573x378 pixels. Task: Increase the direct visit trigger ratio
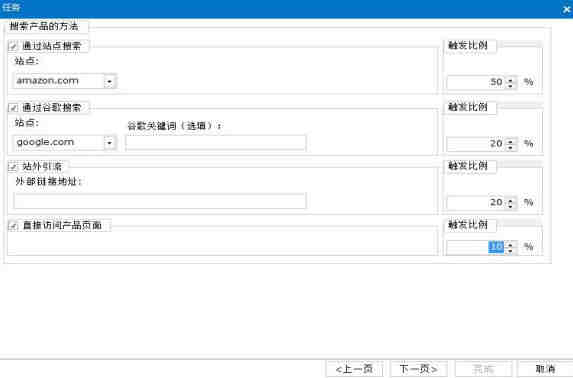tap(511, 244)
